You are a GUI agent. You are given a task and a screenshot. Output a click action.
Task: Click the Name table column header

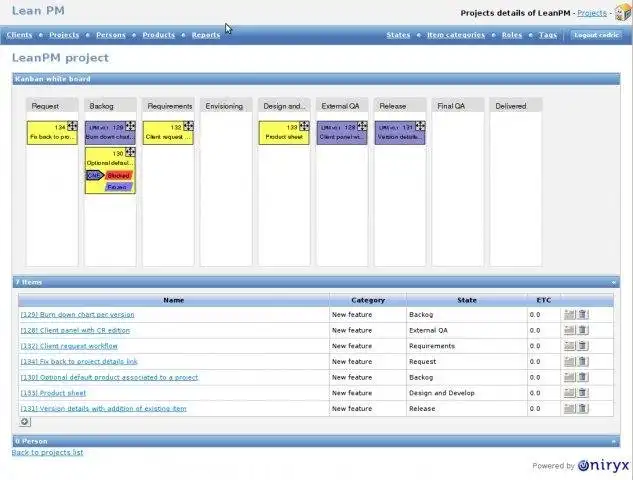pos(174,300)
